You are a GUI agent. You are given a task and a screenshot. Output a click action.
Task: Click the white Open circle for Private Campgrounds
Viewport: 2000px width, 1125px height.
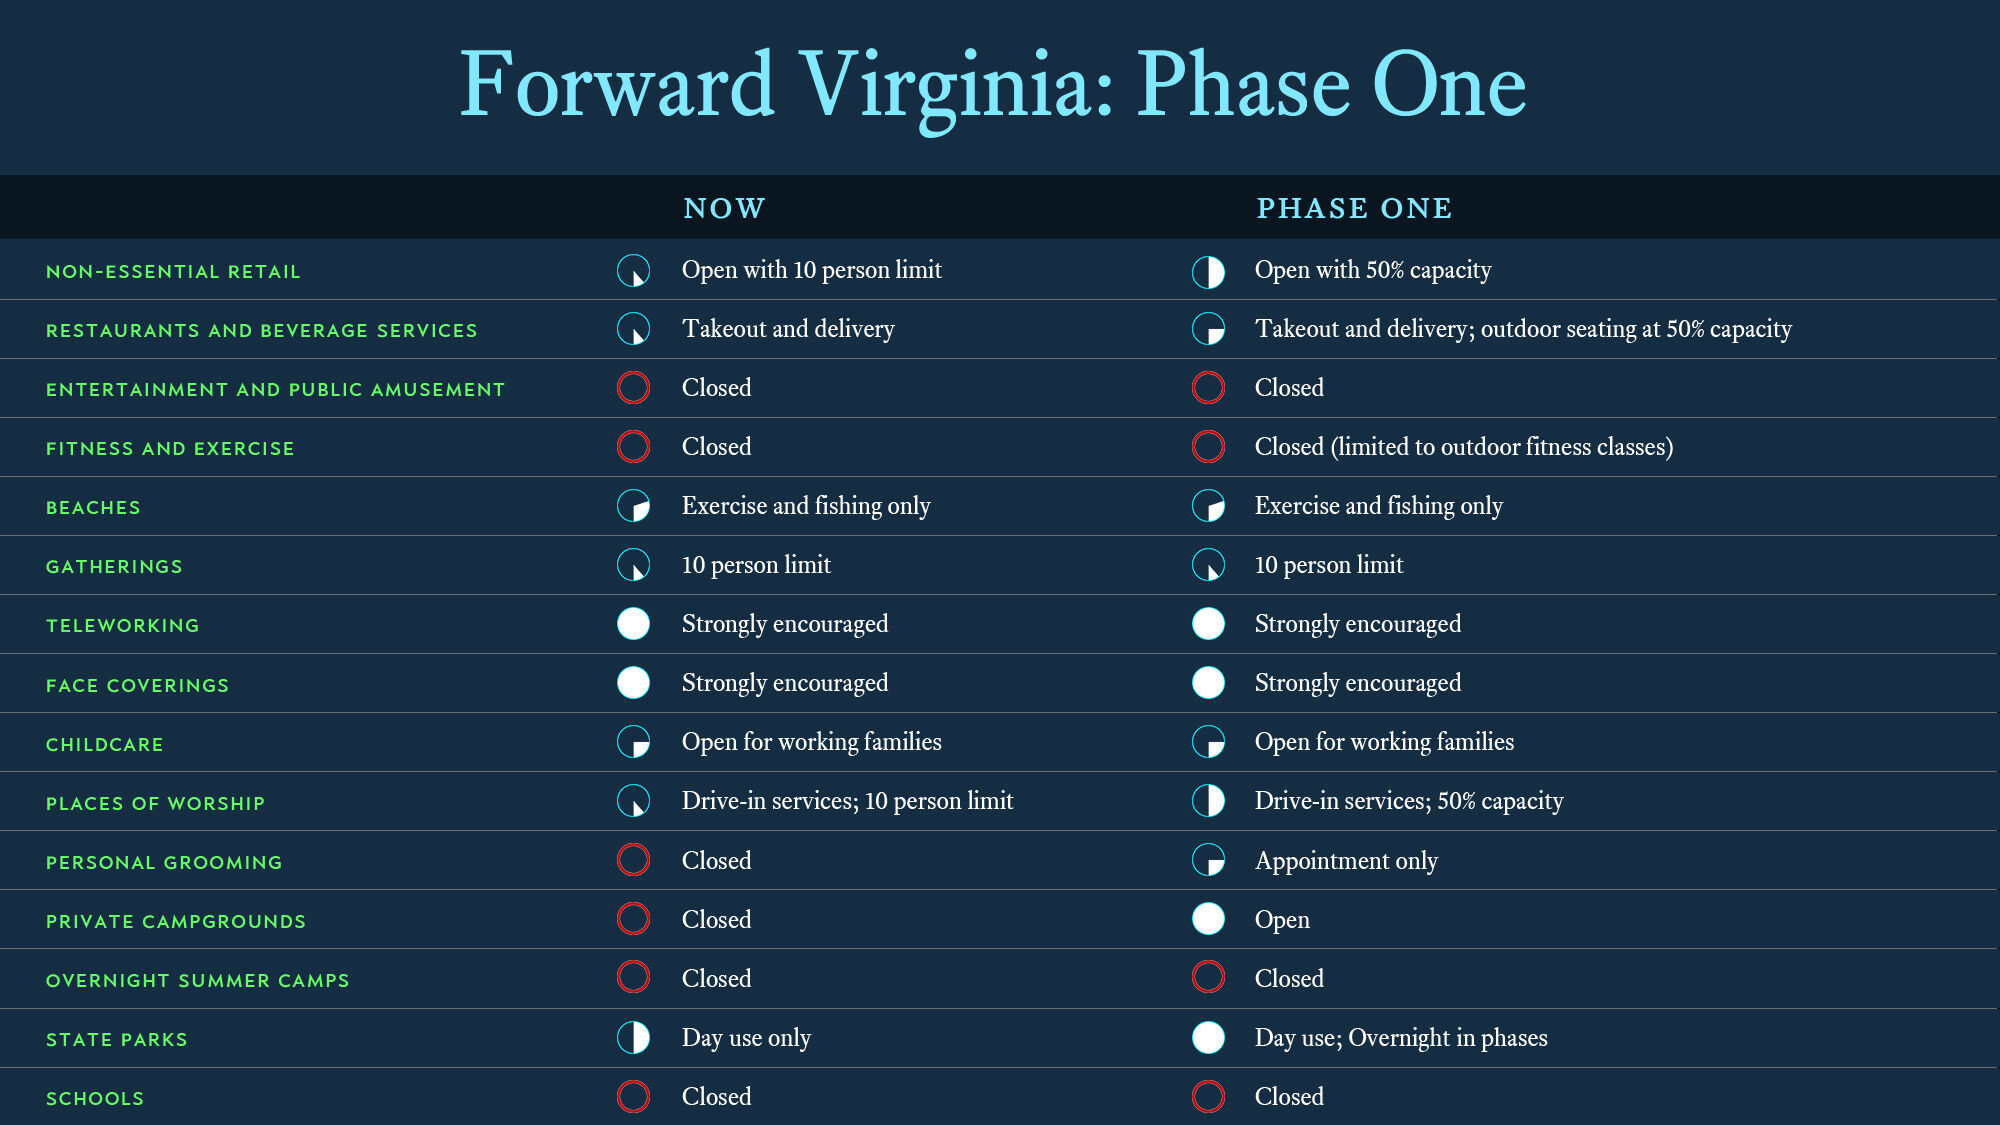1208,919
